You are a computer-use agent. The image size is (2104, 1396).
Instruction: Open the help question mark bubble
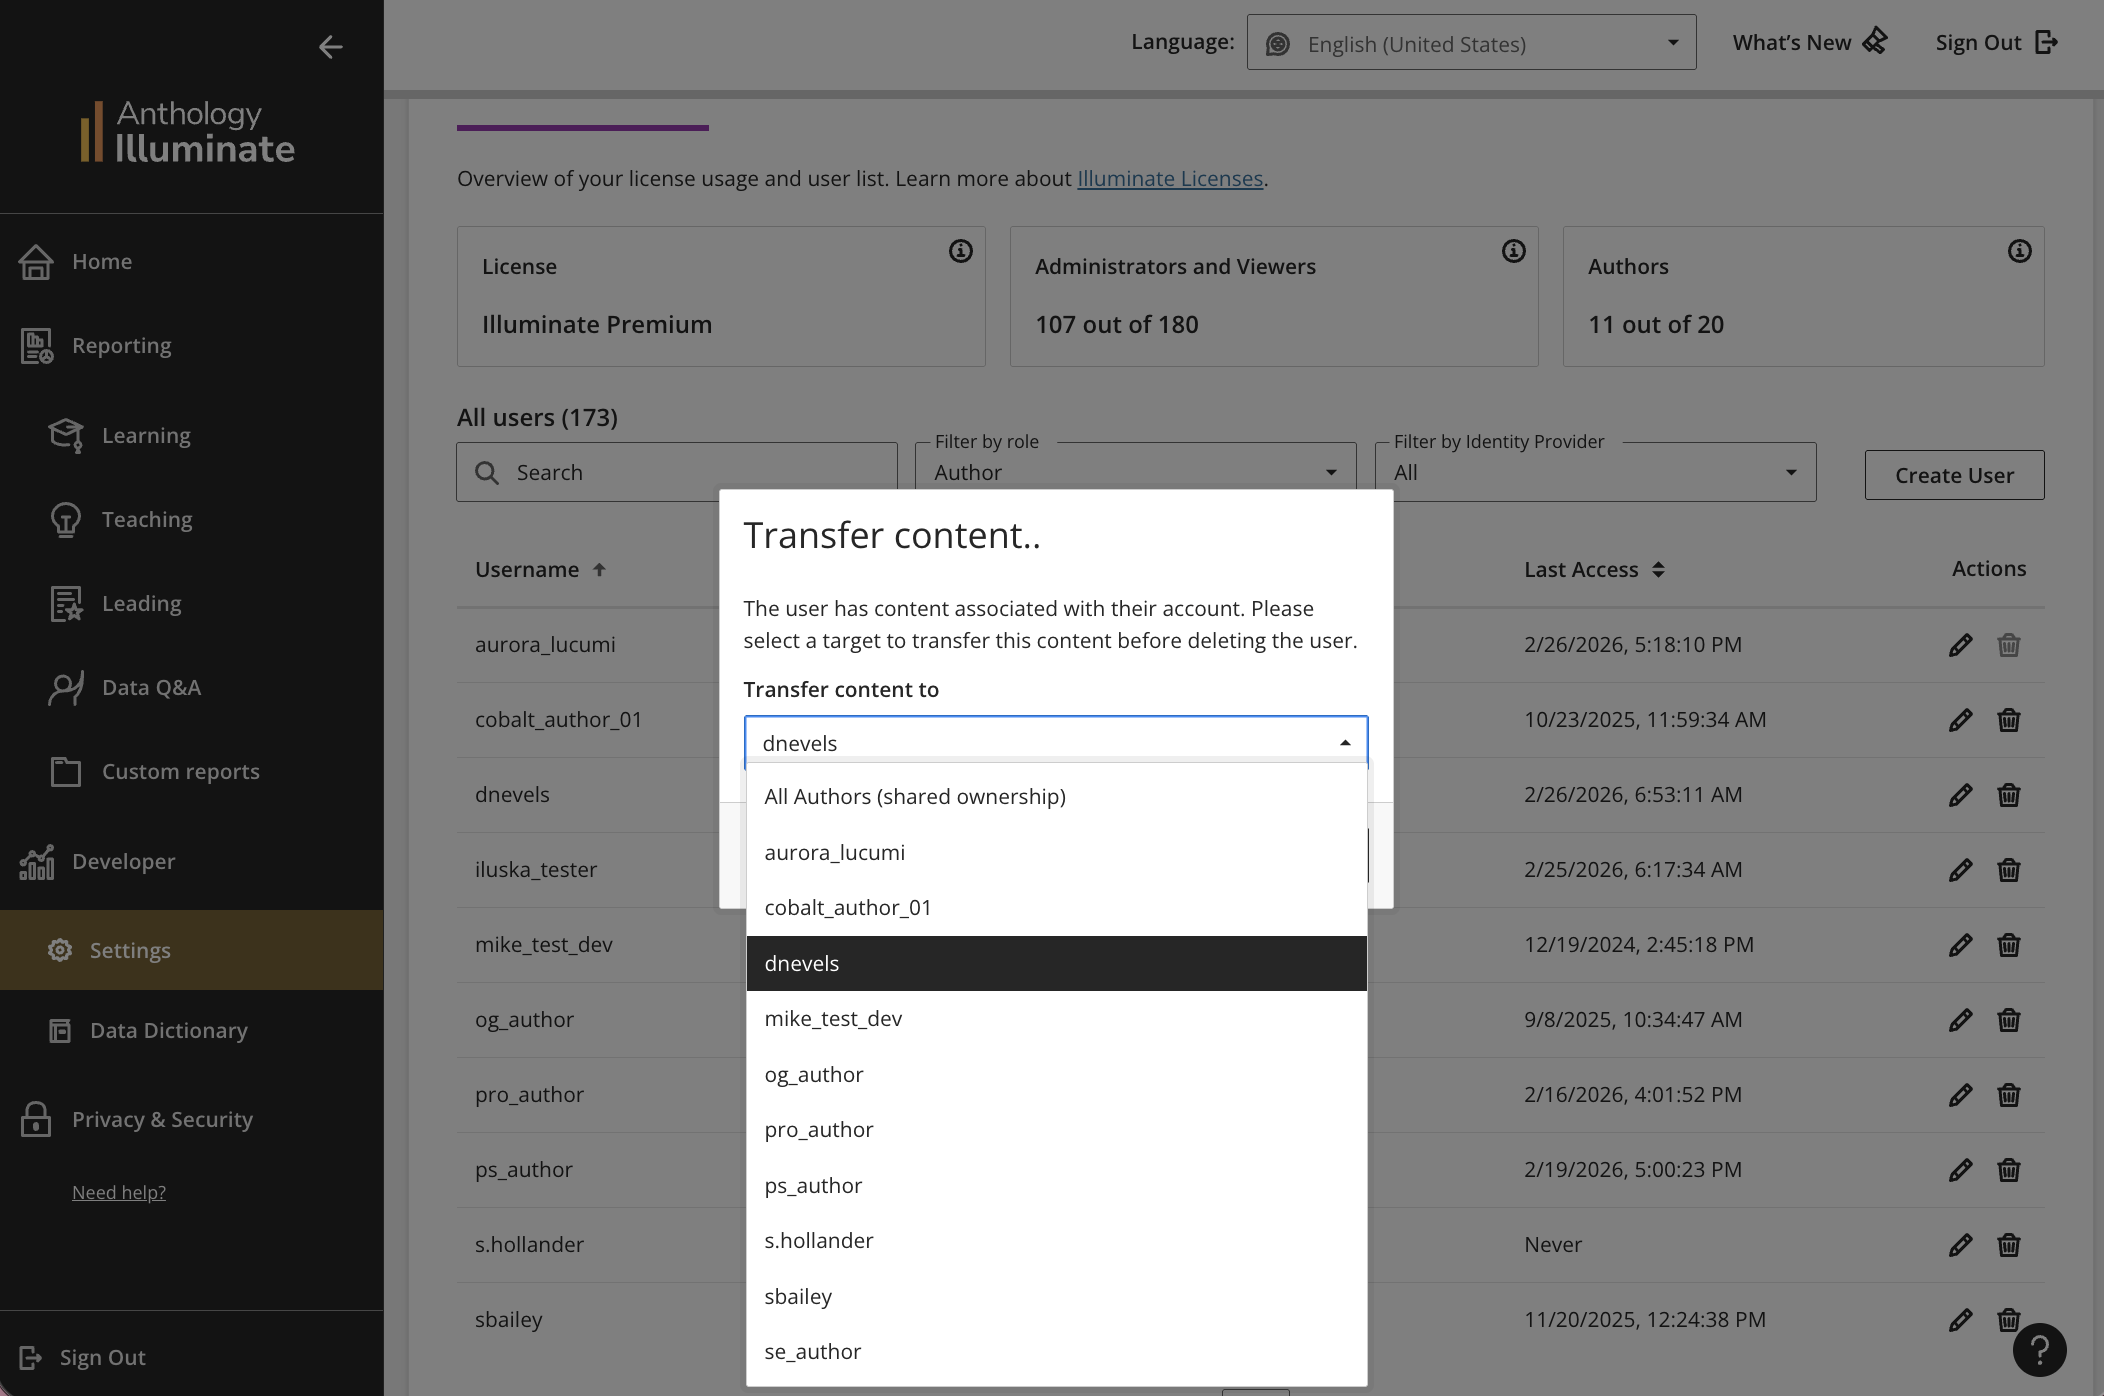tap(2039, 1350)
